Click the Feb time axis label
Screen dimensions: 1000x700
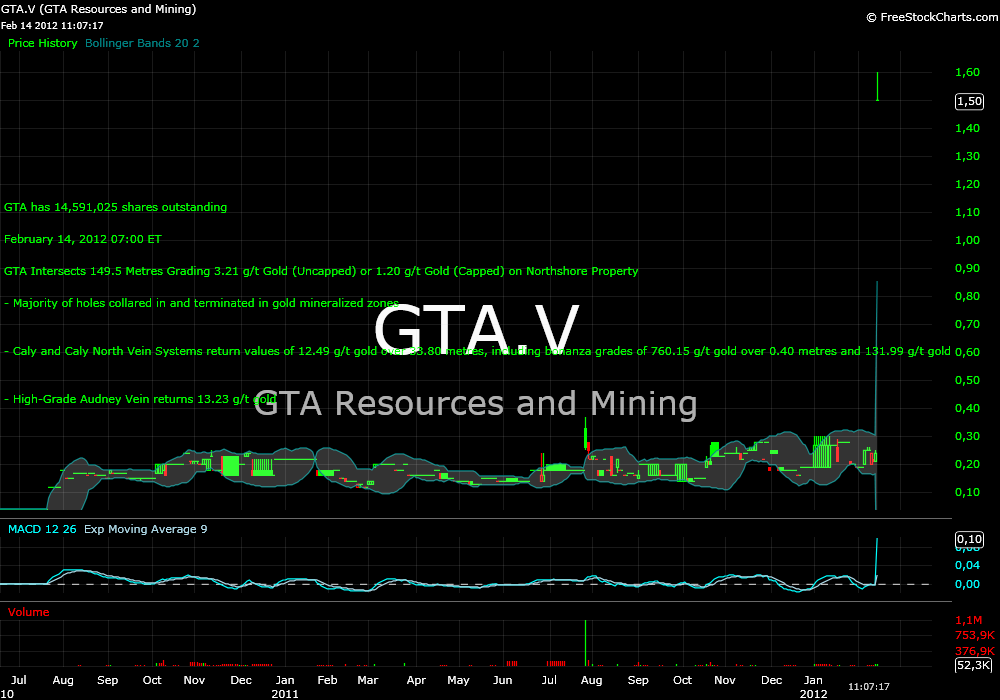327,680
